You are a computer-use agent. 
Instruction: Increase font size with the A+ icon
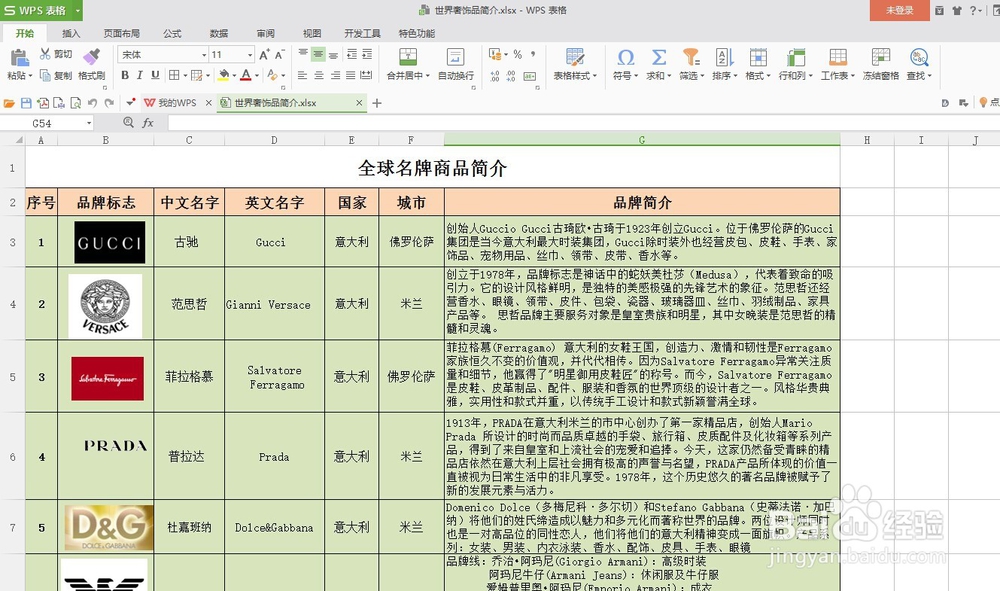tap(264, 55)
